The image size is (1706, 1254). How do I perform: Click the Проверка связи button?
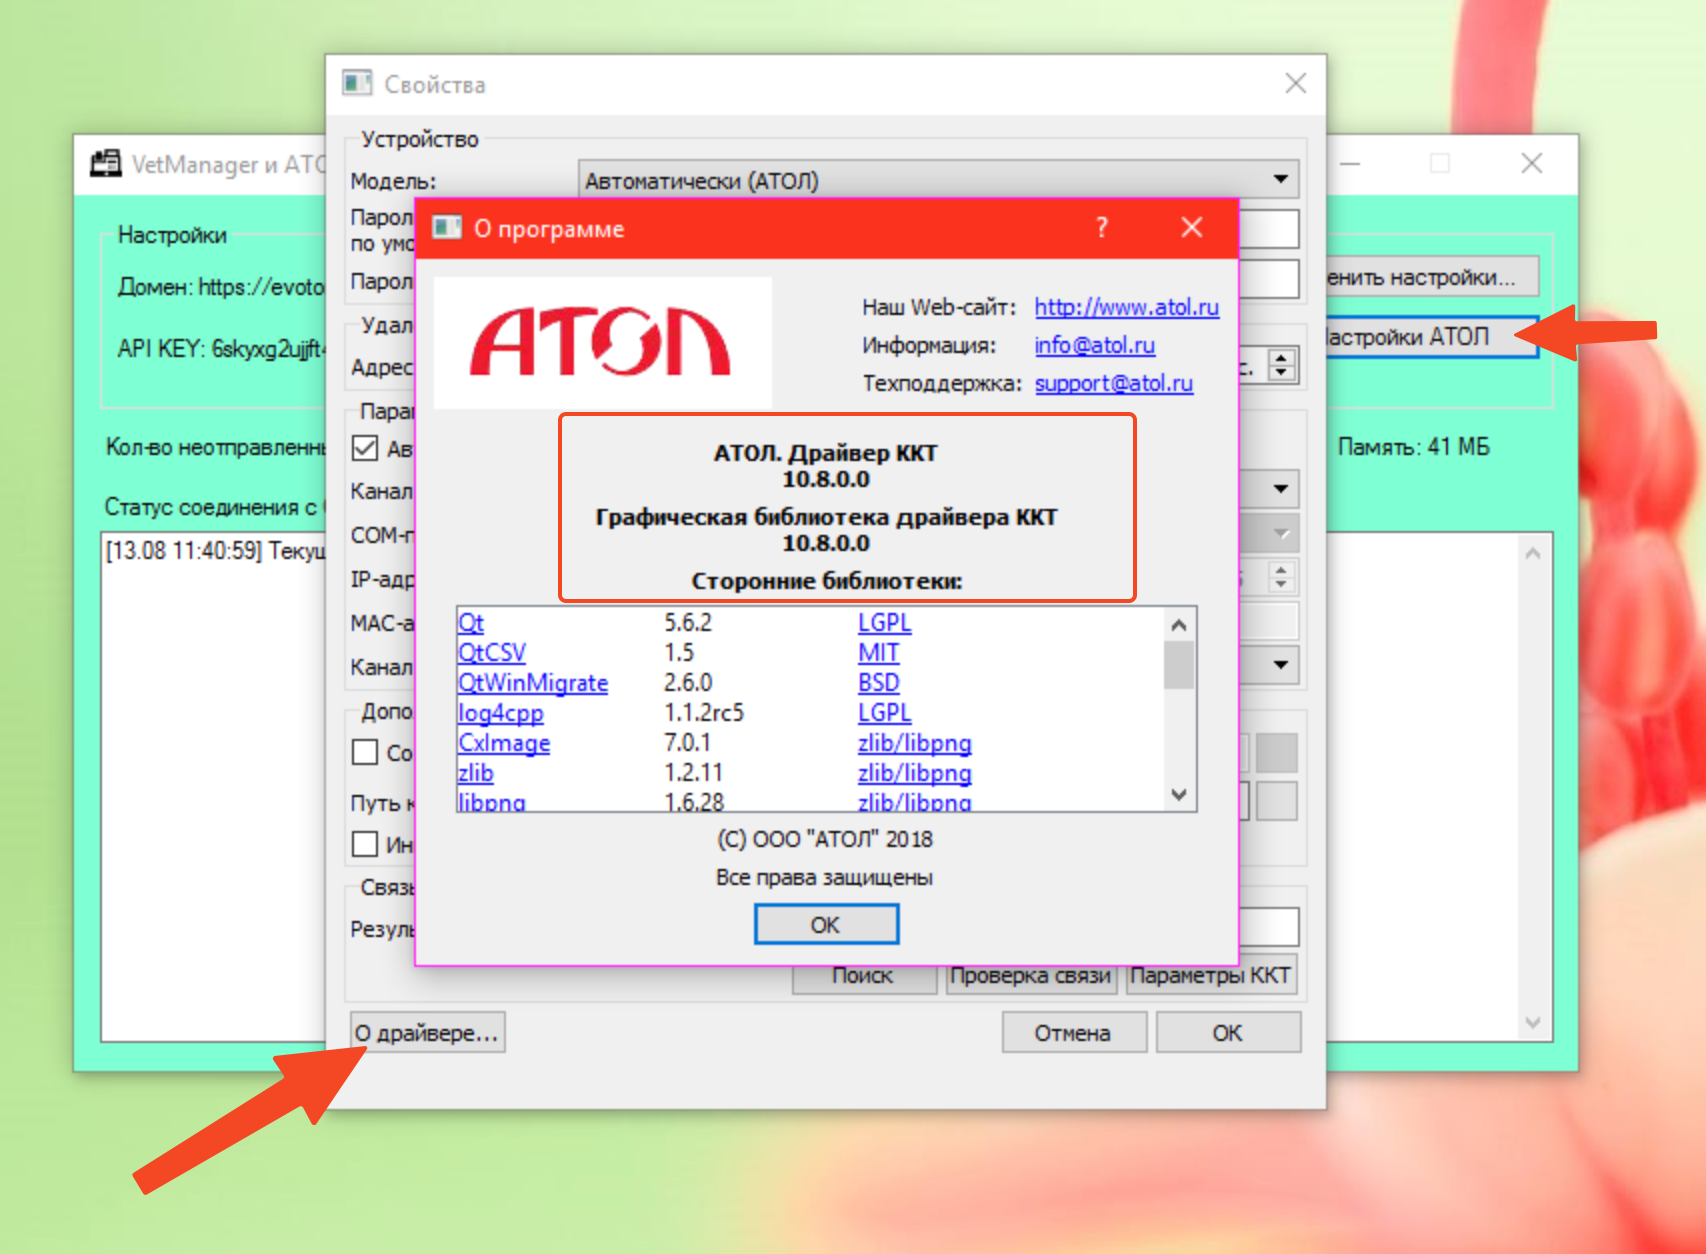point(1031,978)
